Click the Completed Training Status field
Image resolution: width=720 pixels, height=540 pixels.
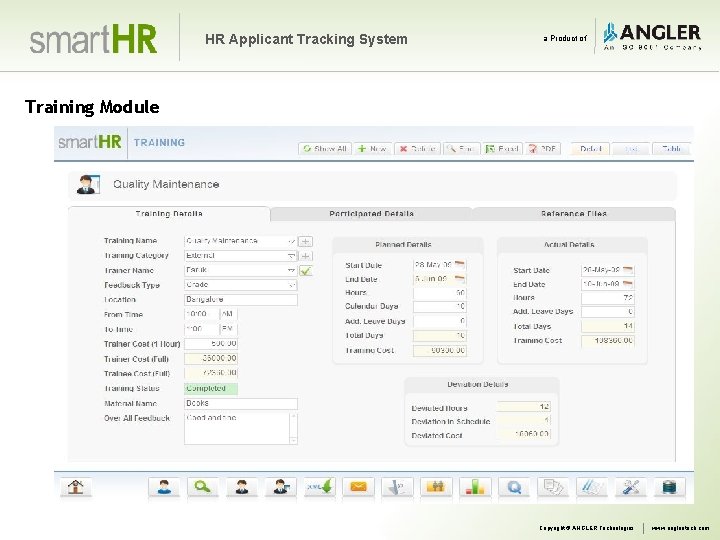[x=211, y=388]
